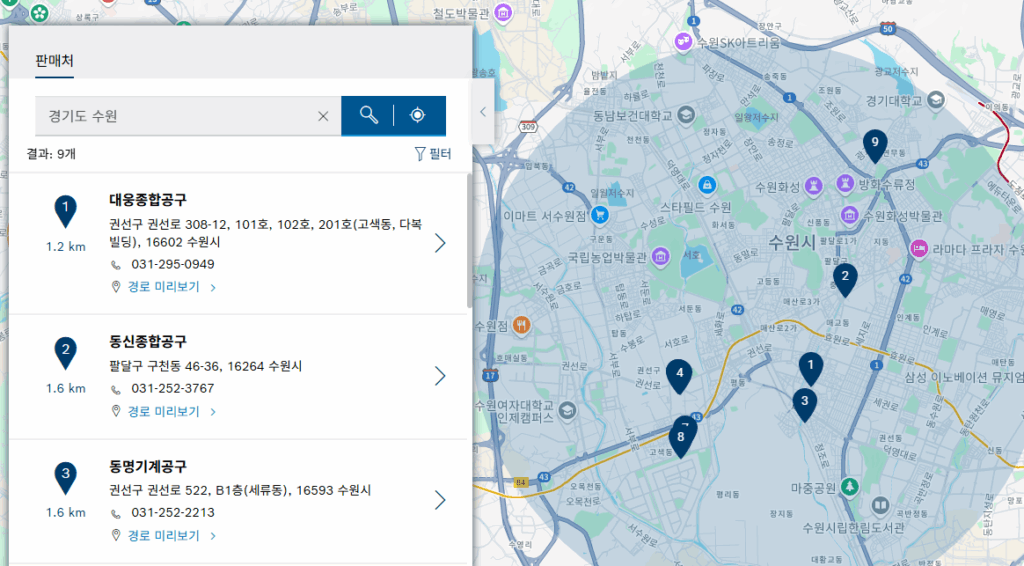Click phone number 031-252-2213

(x=172, y=512)
